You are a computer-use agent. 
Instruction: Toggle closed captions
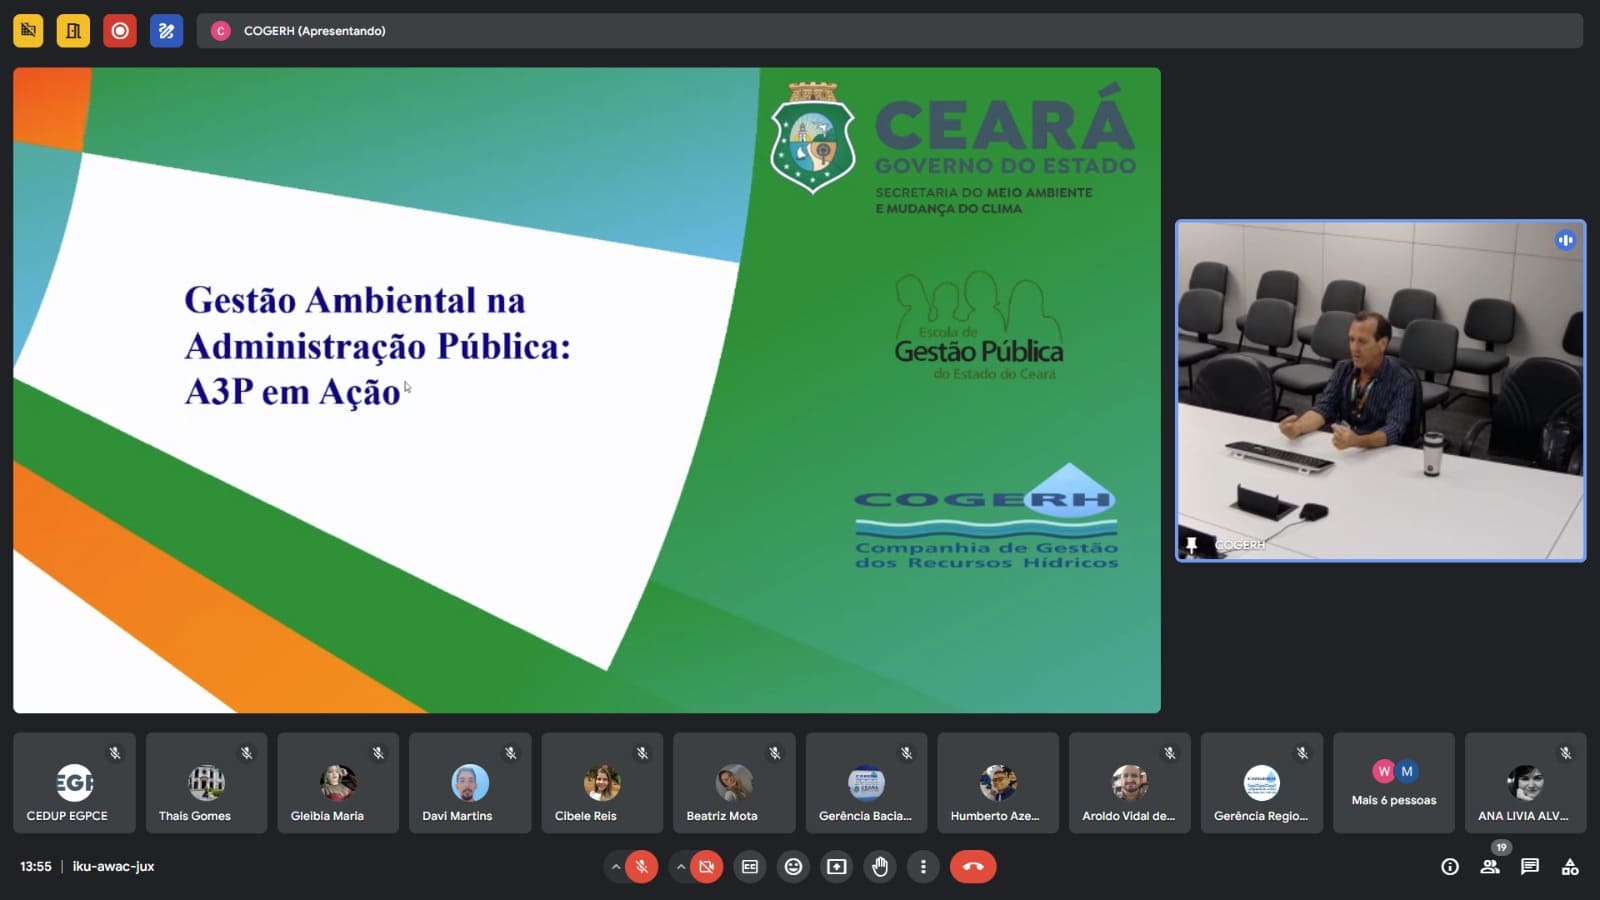pos(750,867)
